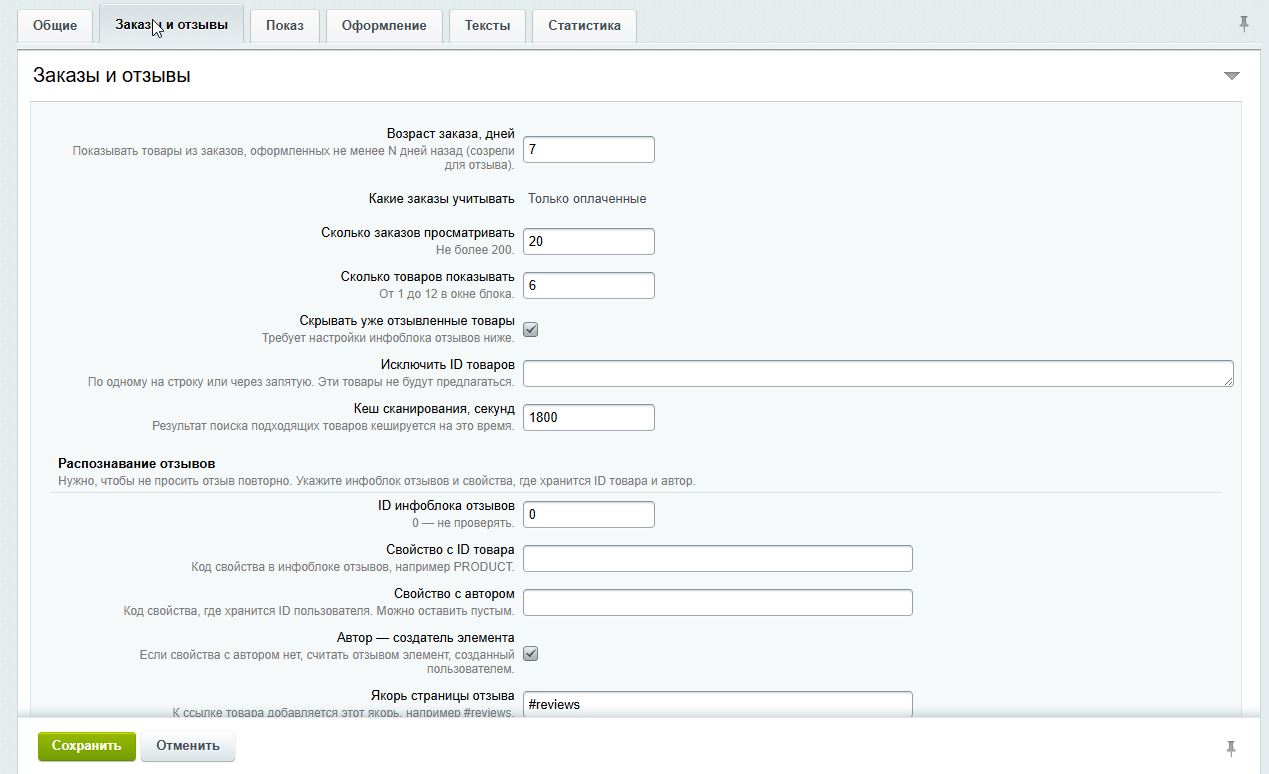Click the Свойство с ID товара field
This screenshot has width=1269, height=774.
pos(718,558)
